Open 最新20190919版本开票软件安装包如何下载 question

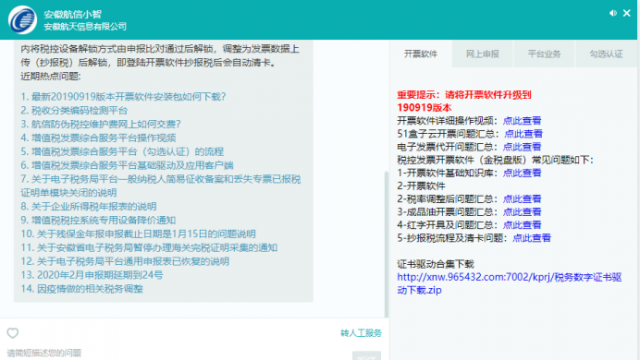(x=123, y=97)
